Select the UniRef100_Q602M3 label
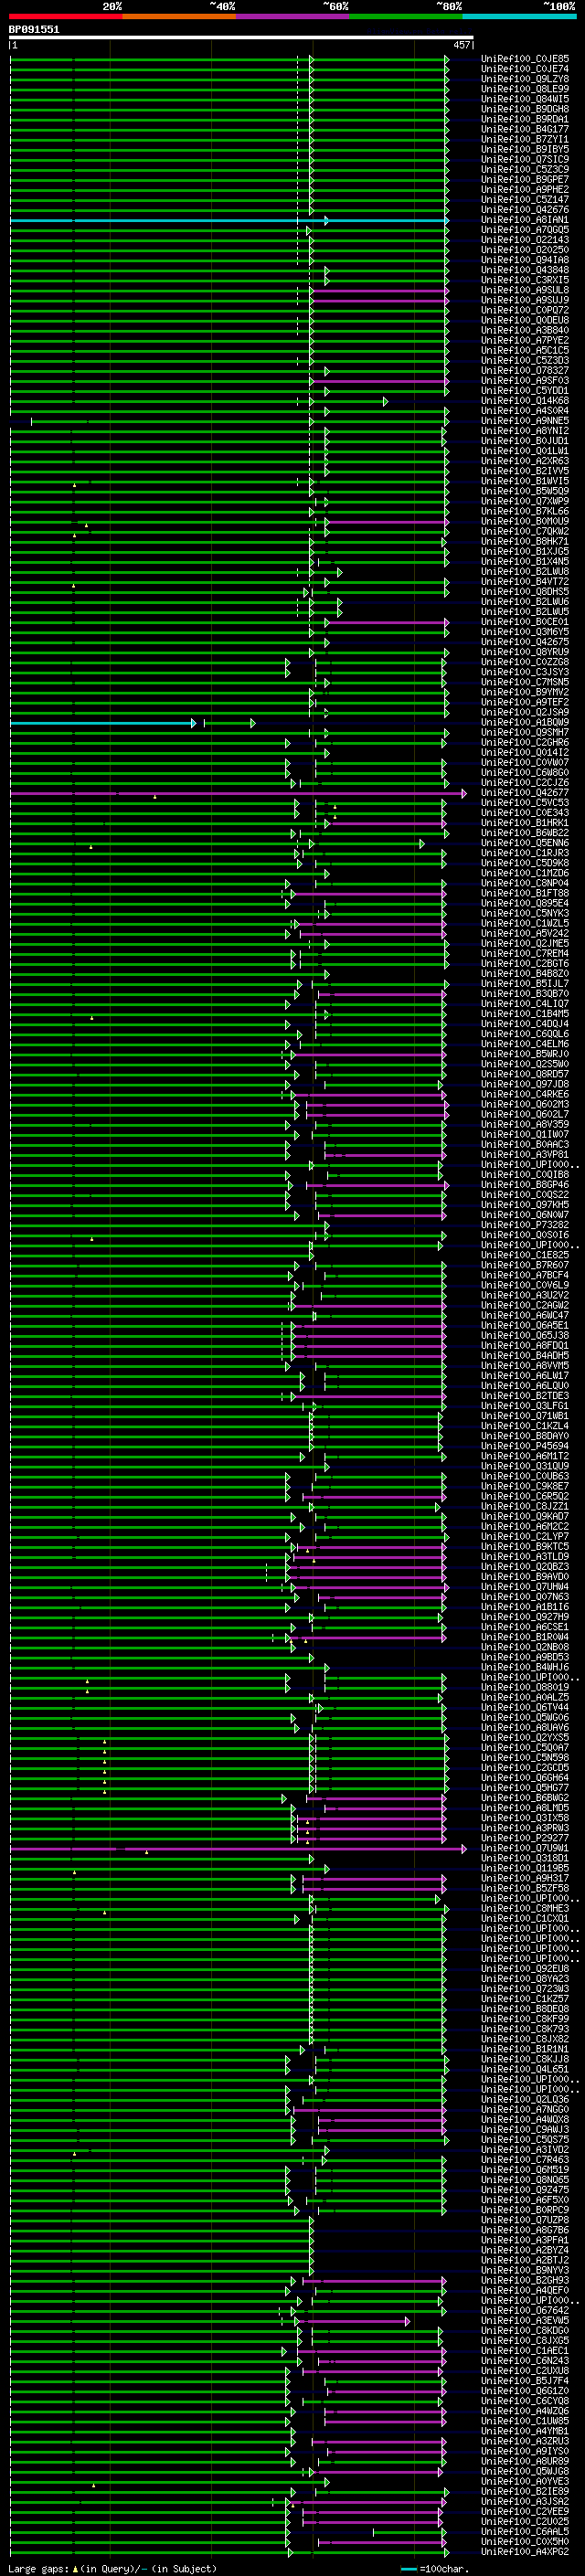 click(525, 1105)
